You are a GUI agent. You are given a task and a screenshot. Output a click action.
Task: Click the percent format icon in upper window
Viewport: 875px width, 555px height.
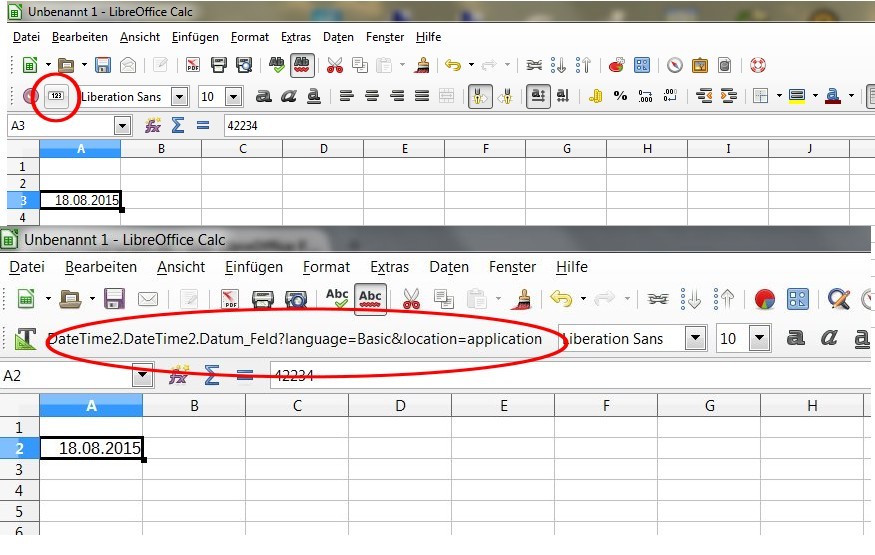click(620, 96)
